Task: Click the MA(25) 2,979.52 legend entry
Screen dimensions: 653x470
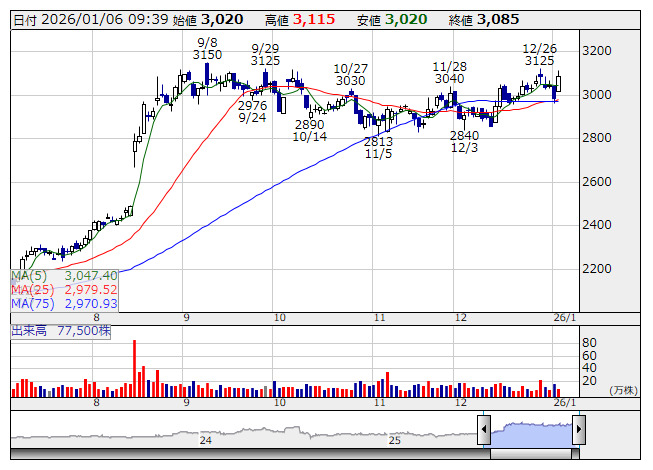Action: point(64,289)
